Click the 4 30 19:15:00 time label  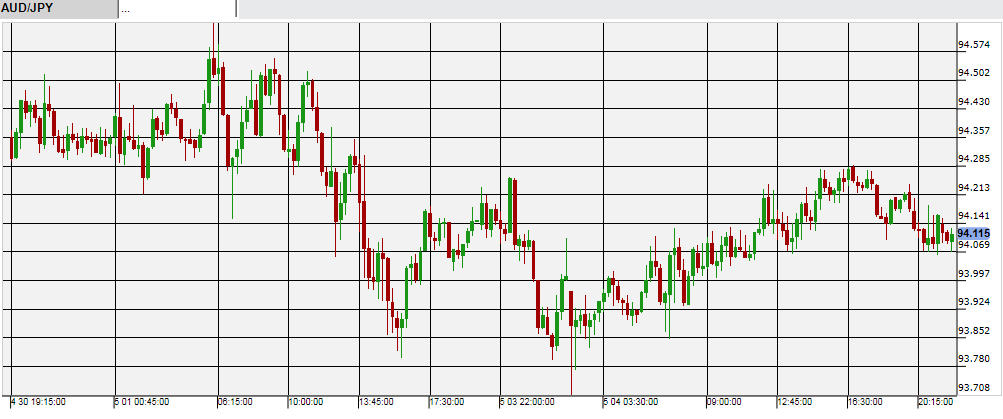[38, 402]
